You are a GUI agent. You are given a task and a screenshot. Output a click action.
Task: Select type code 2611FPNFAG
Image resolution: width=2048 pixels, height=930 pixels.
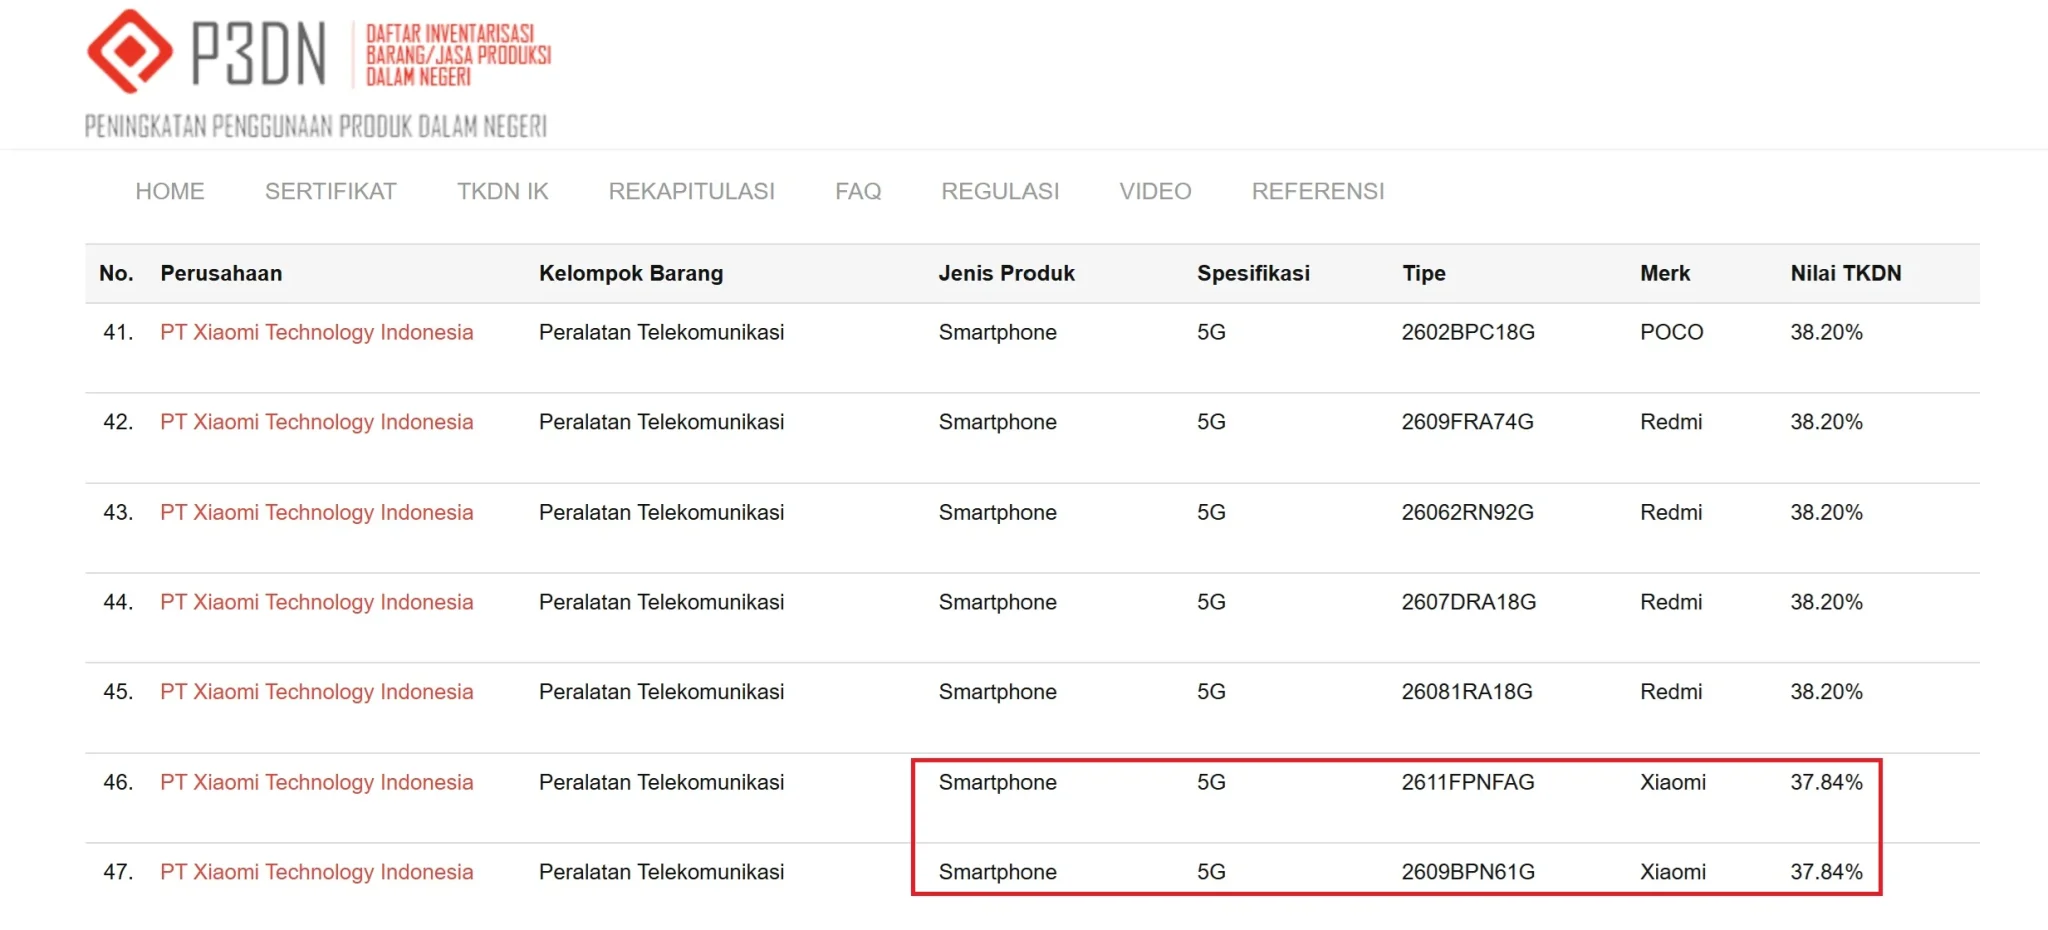[x=1468, y=782]
